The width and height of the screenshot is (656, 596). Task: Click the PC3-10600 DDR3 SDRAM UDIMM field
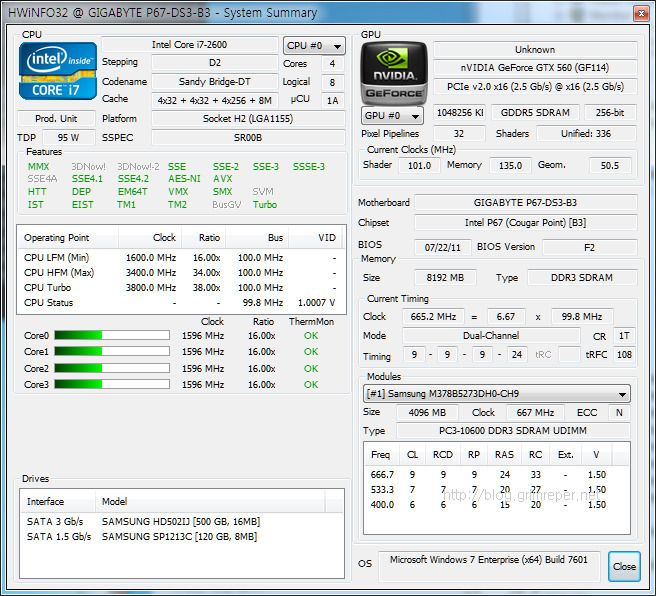513,430
